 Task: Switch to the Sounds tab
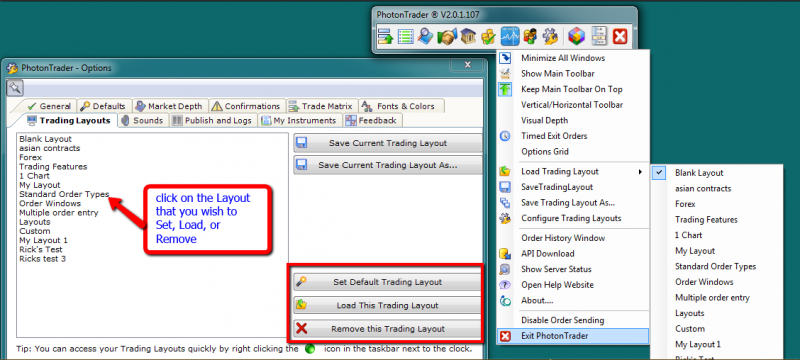[x=142, y=120]
